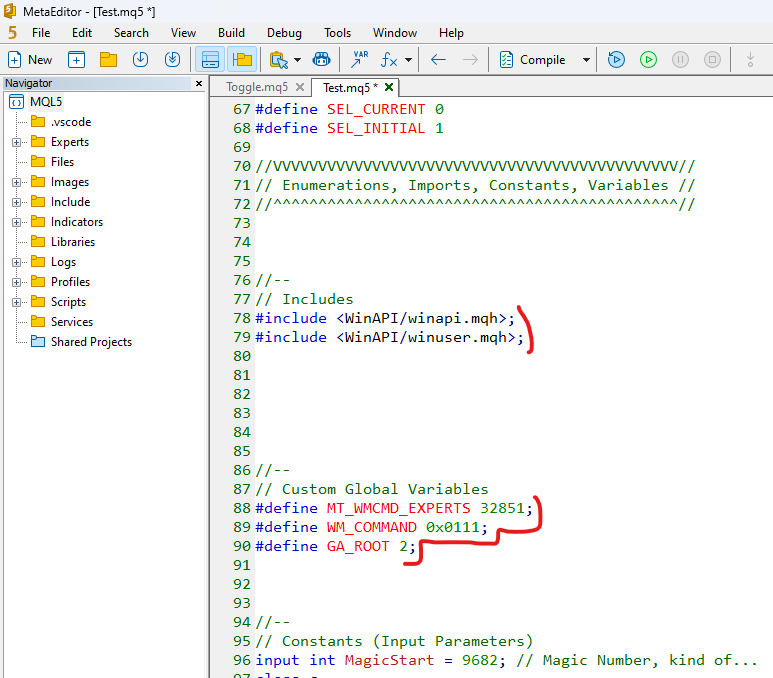Expand the Profiles folder
The width and height of the screenshot is (773, 678).
pyautogui.click(x=16, y=282)
